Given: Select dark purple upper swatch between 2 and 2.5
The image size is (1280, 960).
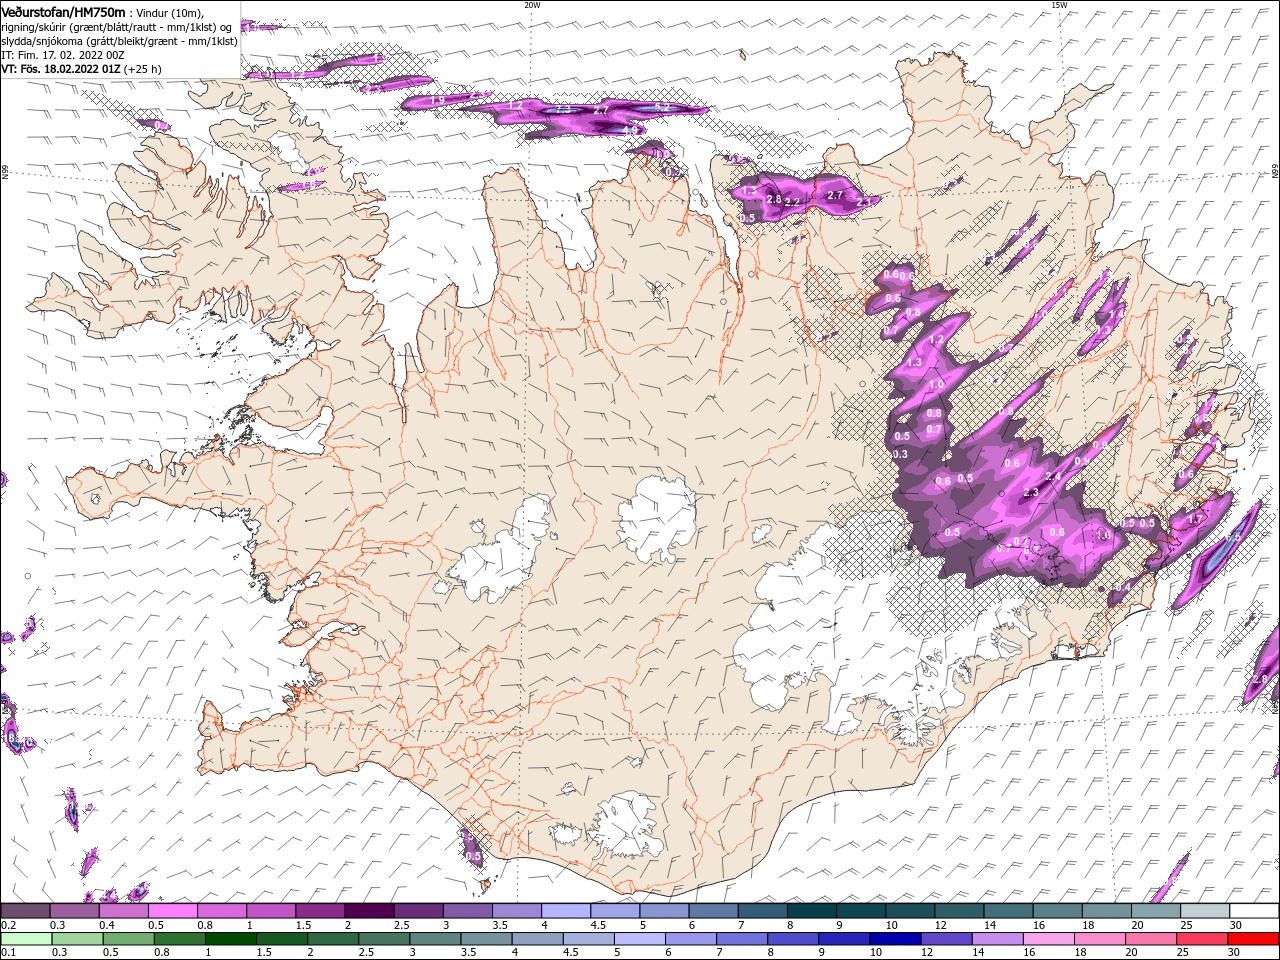Looking at the screenshot, I should (x=369, y=910).
